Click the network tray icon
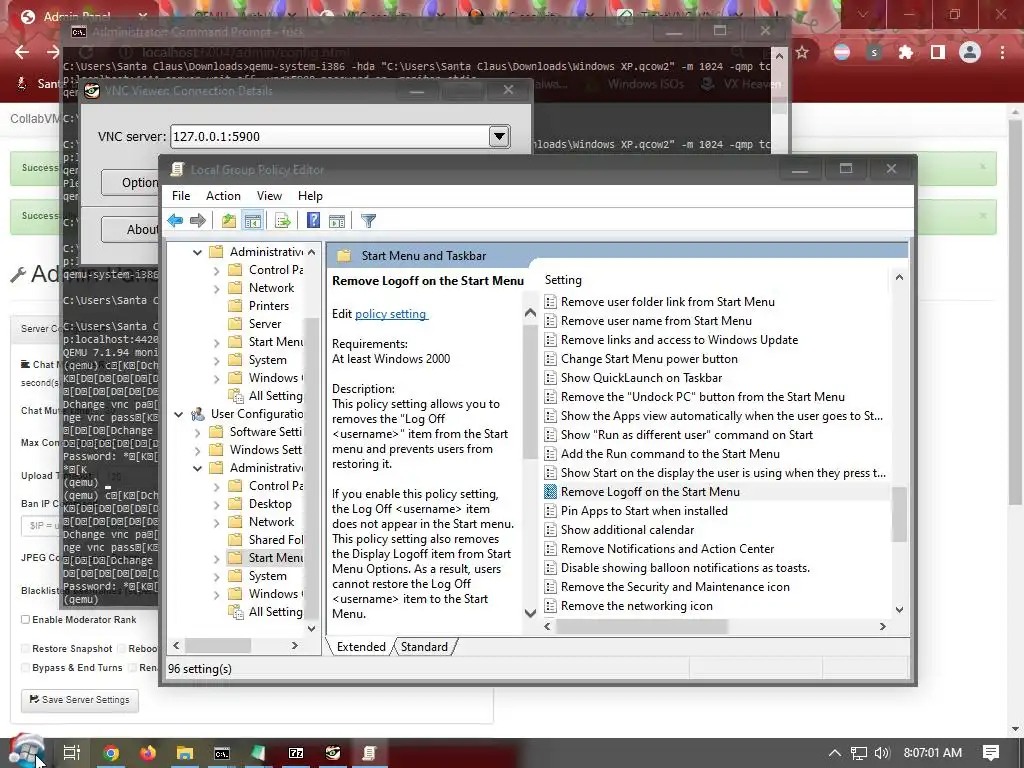Image resolution: width=1024 pixels, height=768 pixels. click(859, 753)
